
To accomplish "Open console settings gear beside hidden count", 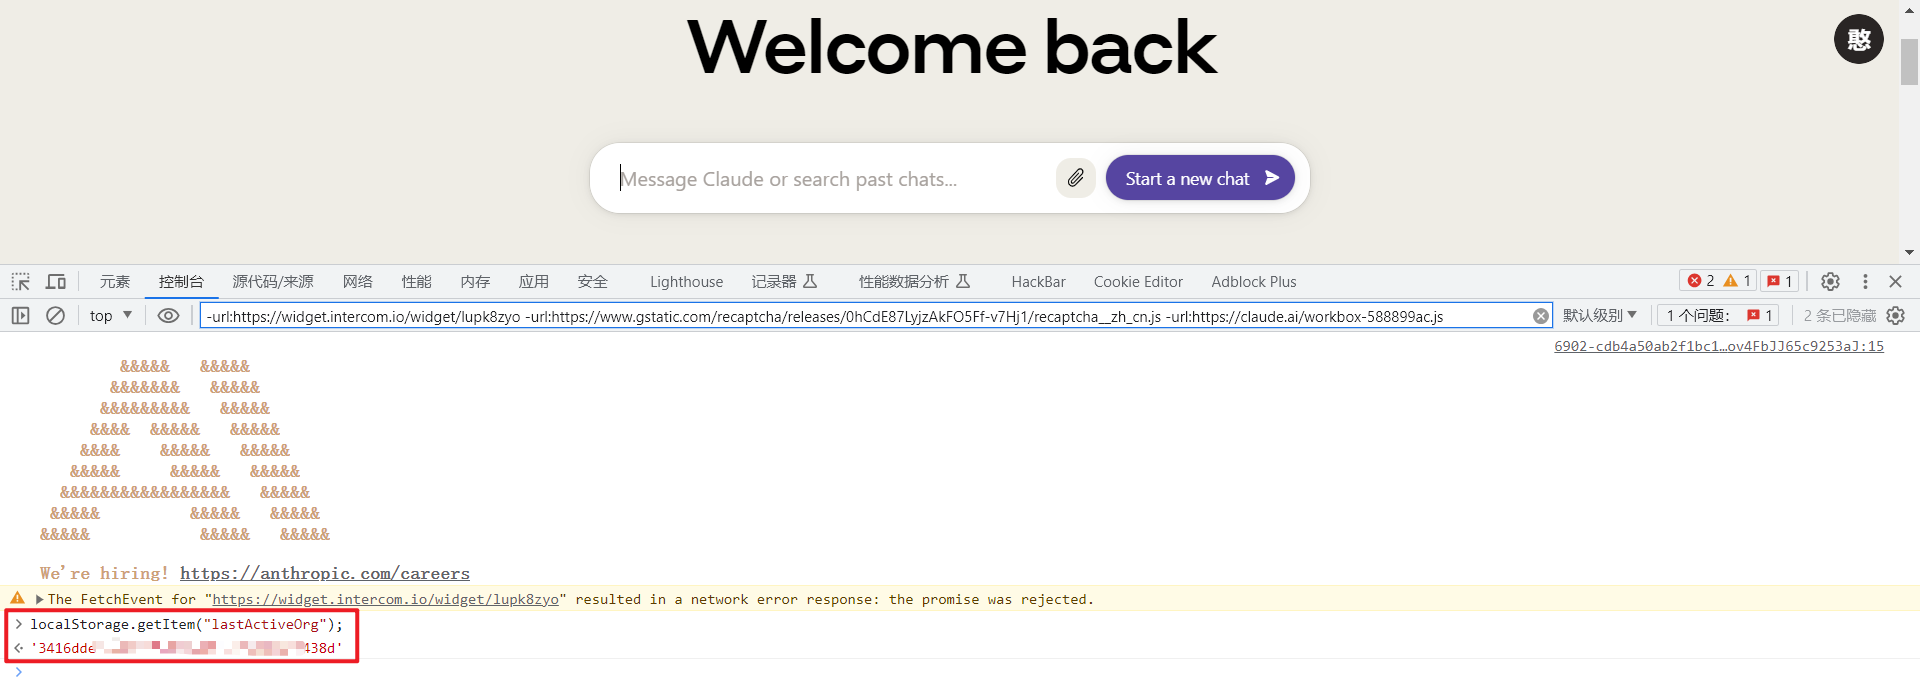I will coord(1895,316).
